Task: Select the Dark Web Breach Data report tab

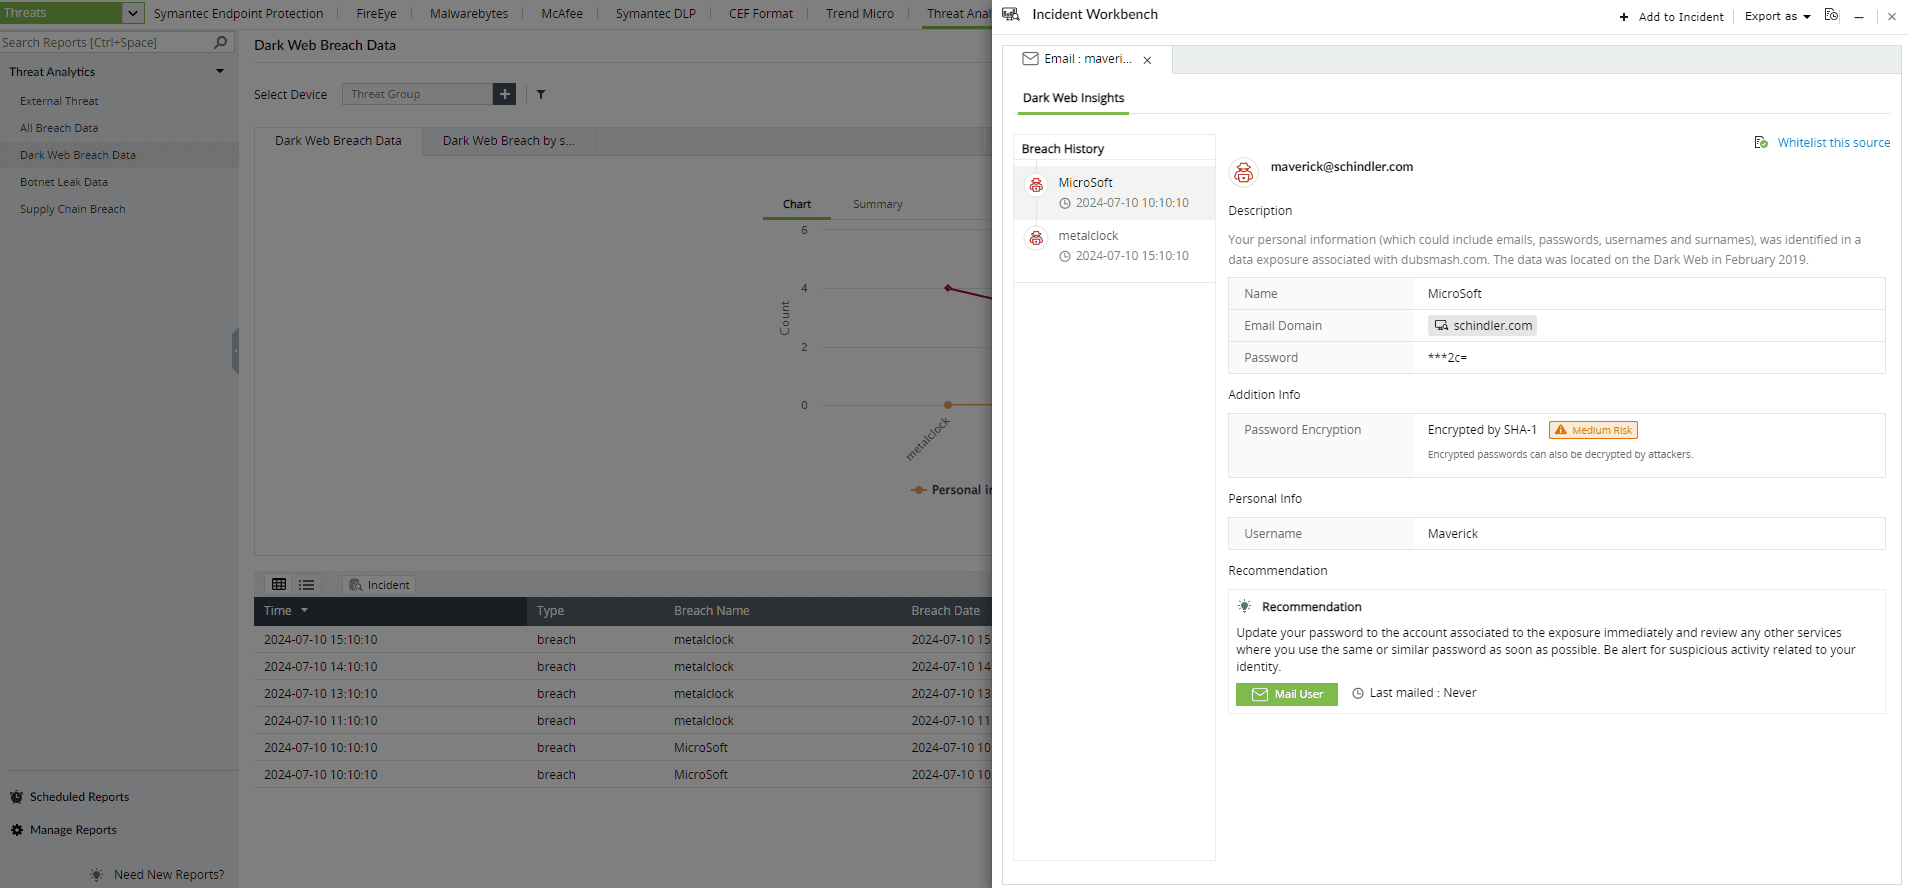Action: (x=338, y=141)
